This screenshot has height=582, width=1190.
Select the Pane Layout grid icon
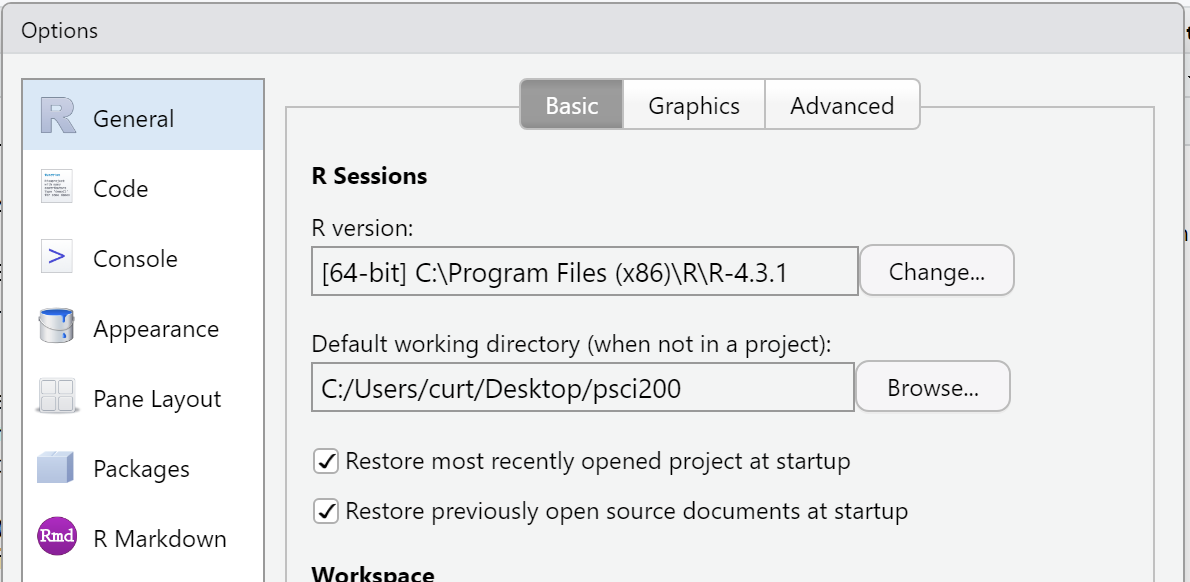tap(56, 397)
